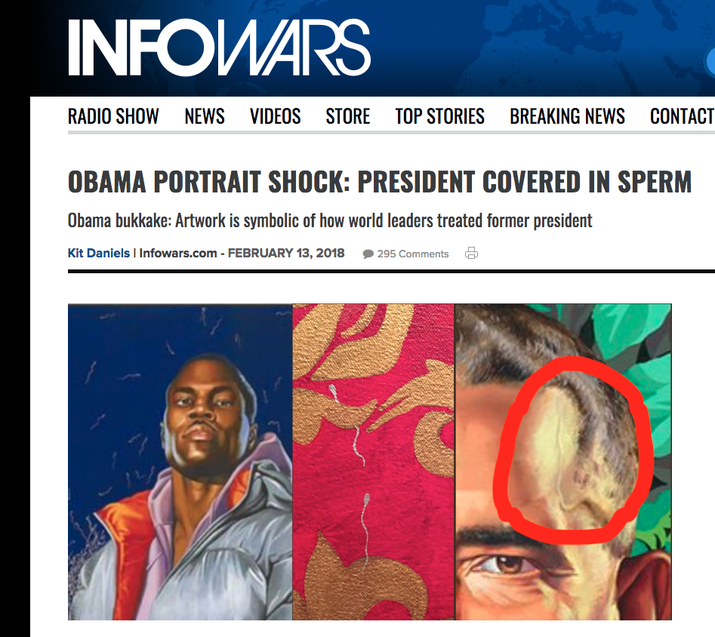This screenshot has height=637, width=715.
Task: Open the Videos page
Action: (275, 116)
